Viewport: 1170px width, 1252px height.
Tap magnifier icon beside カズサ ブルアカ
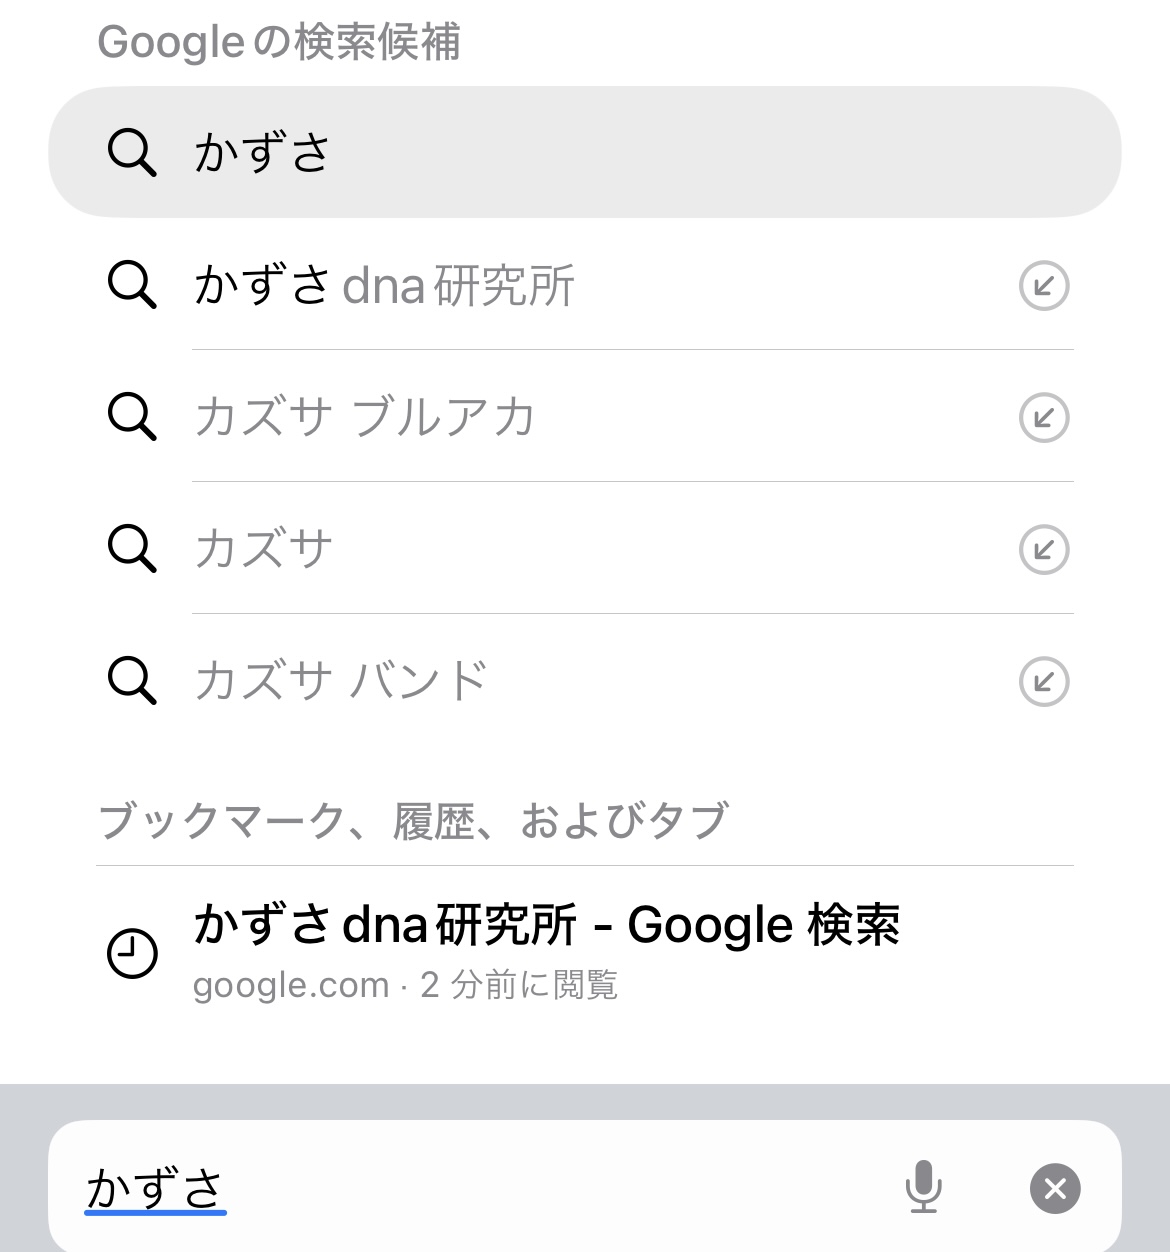click(132, 418)
